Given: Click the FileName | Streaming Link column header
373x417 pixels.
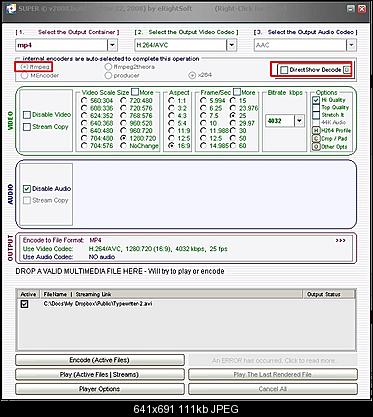Looking at the screenshot, I should [171, 294].
